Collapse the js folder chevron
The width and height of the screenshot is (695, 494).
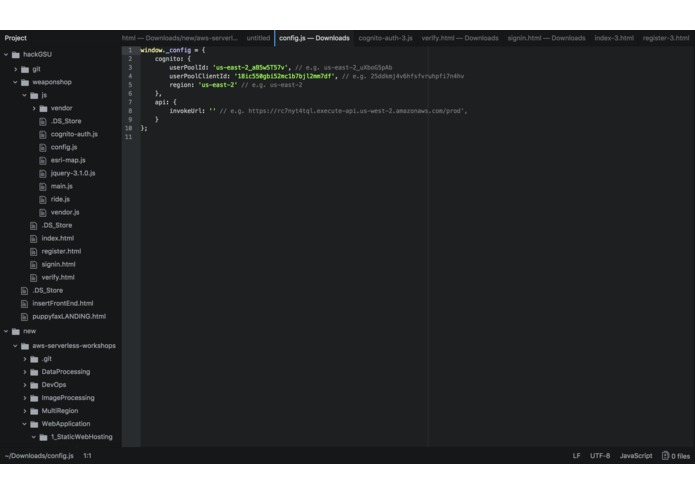click(x=25, y=95)
